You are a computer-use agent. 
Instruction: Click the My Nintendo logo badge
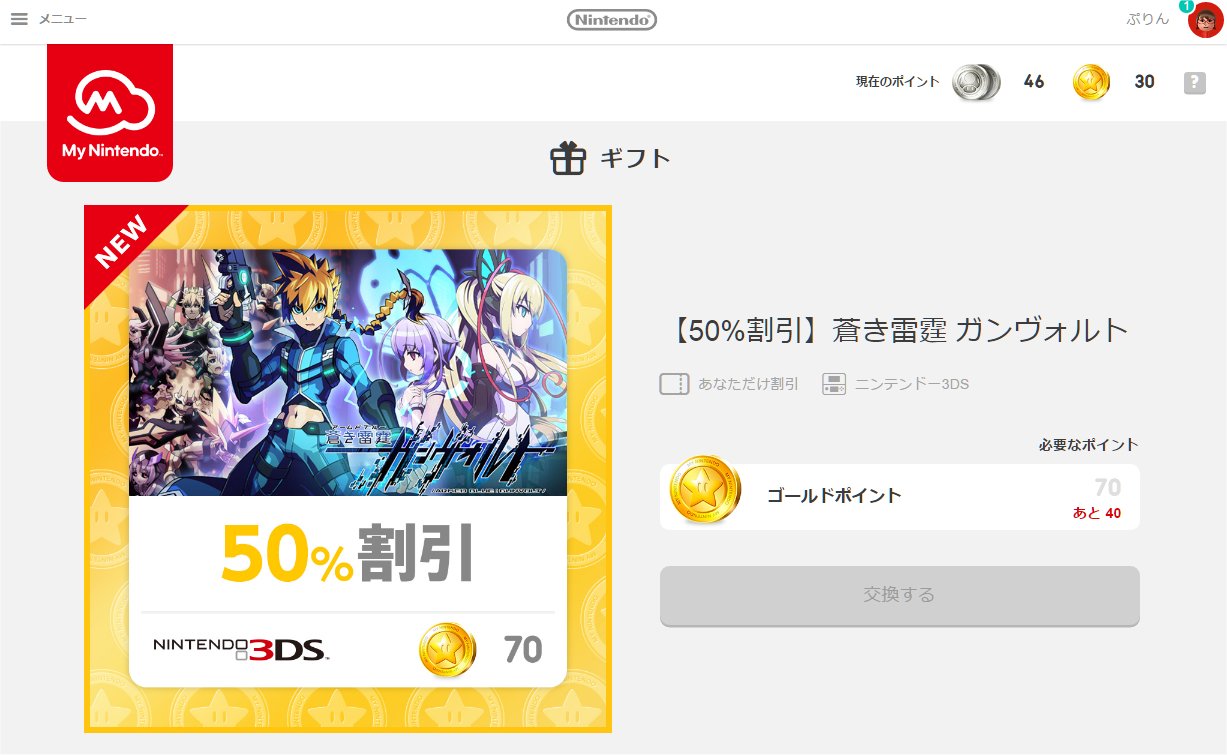pos(110,113)
